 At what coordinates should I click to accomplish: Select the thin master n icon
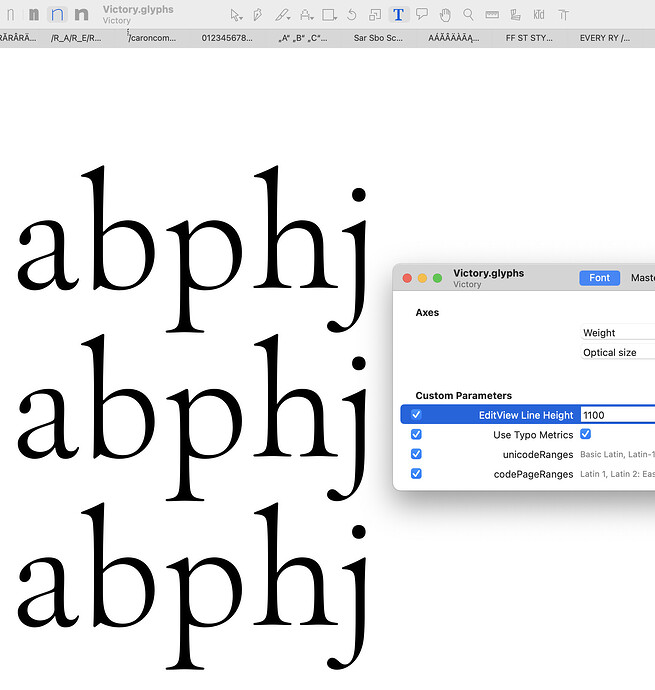(x=11, y=15)
